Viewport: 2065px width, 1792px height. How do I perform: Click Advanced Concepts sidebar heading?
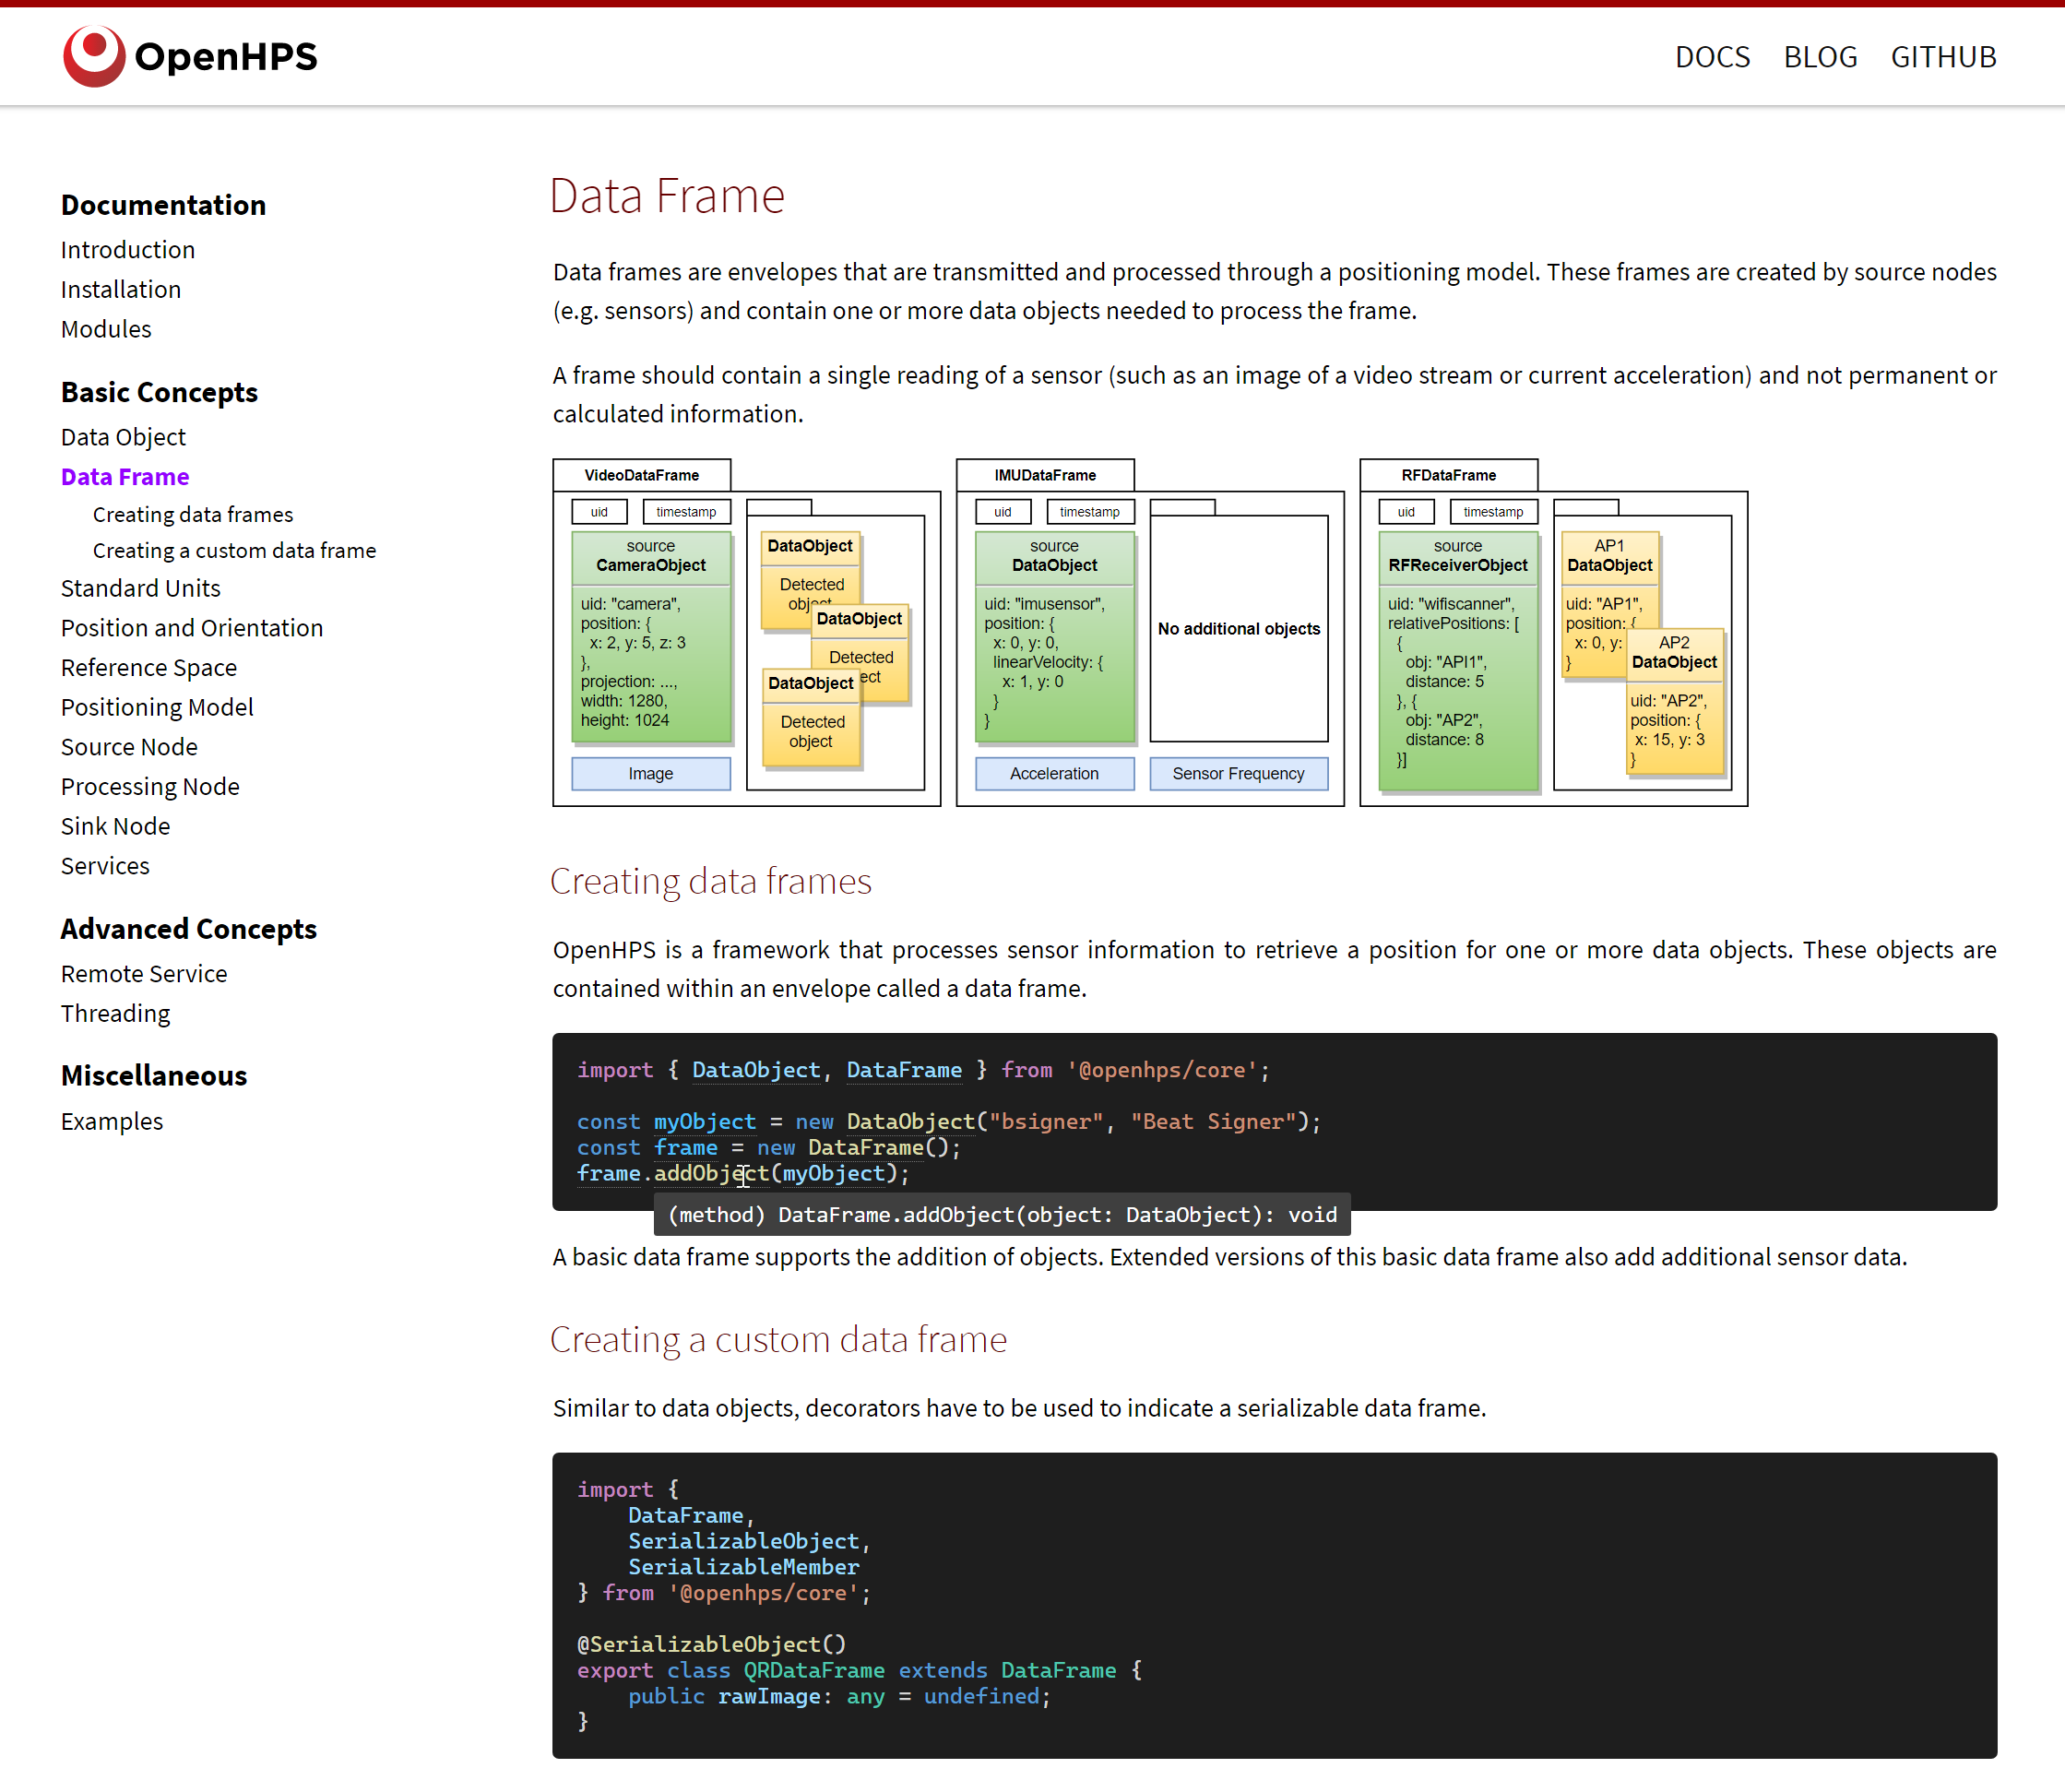tap(188, 929)
